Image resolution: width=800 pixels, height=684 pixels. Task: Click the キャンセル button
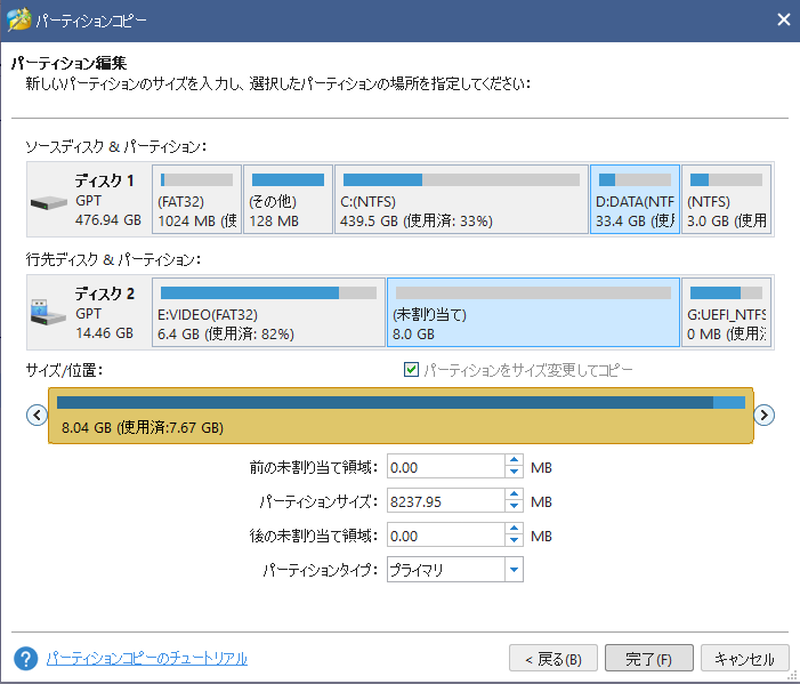pos(744,658)
